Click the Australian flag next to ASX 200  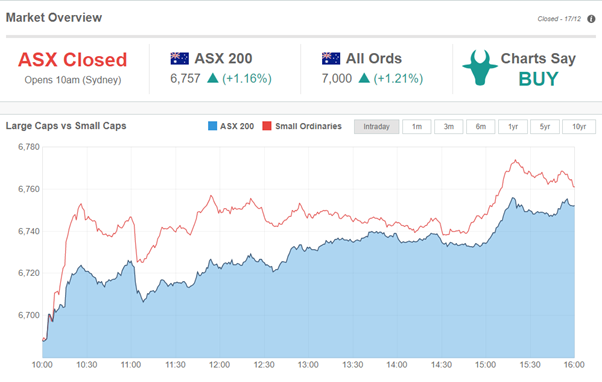(x=179, y=58)
